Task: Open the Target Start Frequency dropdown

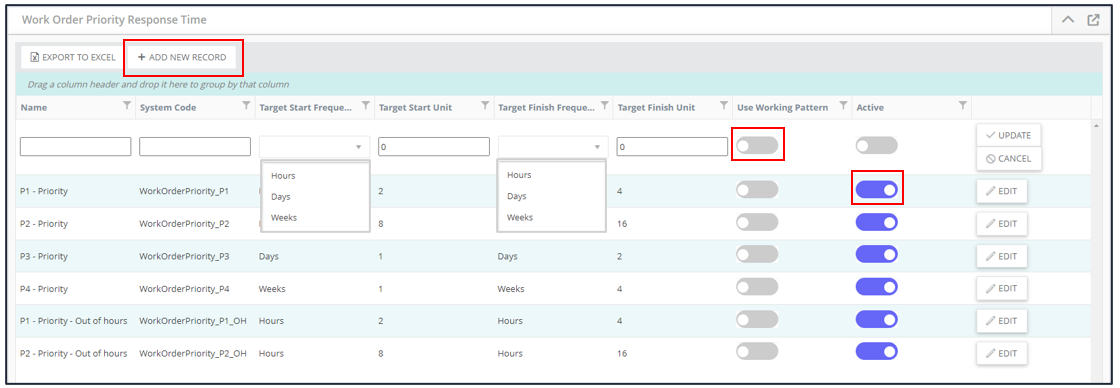Action: pos(314,146)
